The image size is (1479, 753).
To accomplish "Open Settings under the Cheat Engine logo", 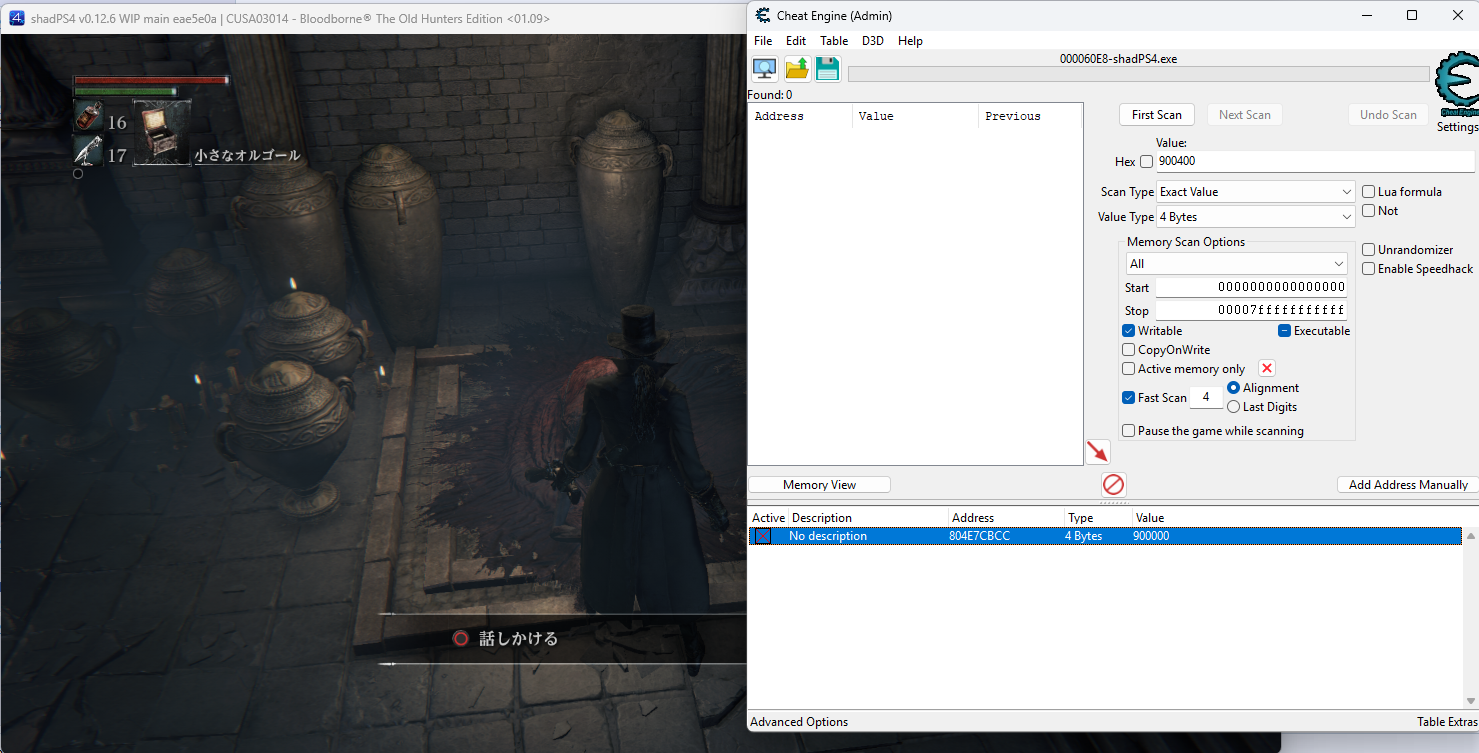I will click(x=1457, y=127).
